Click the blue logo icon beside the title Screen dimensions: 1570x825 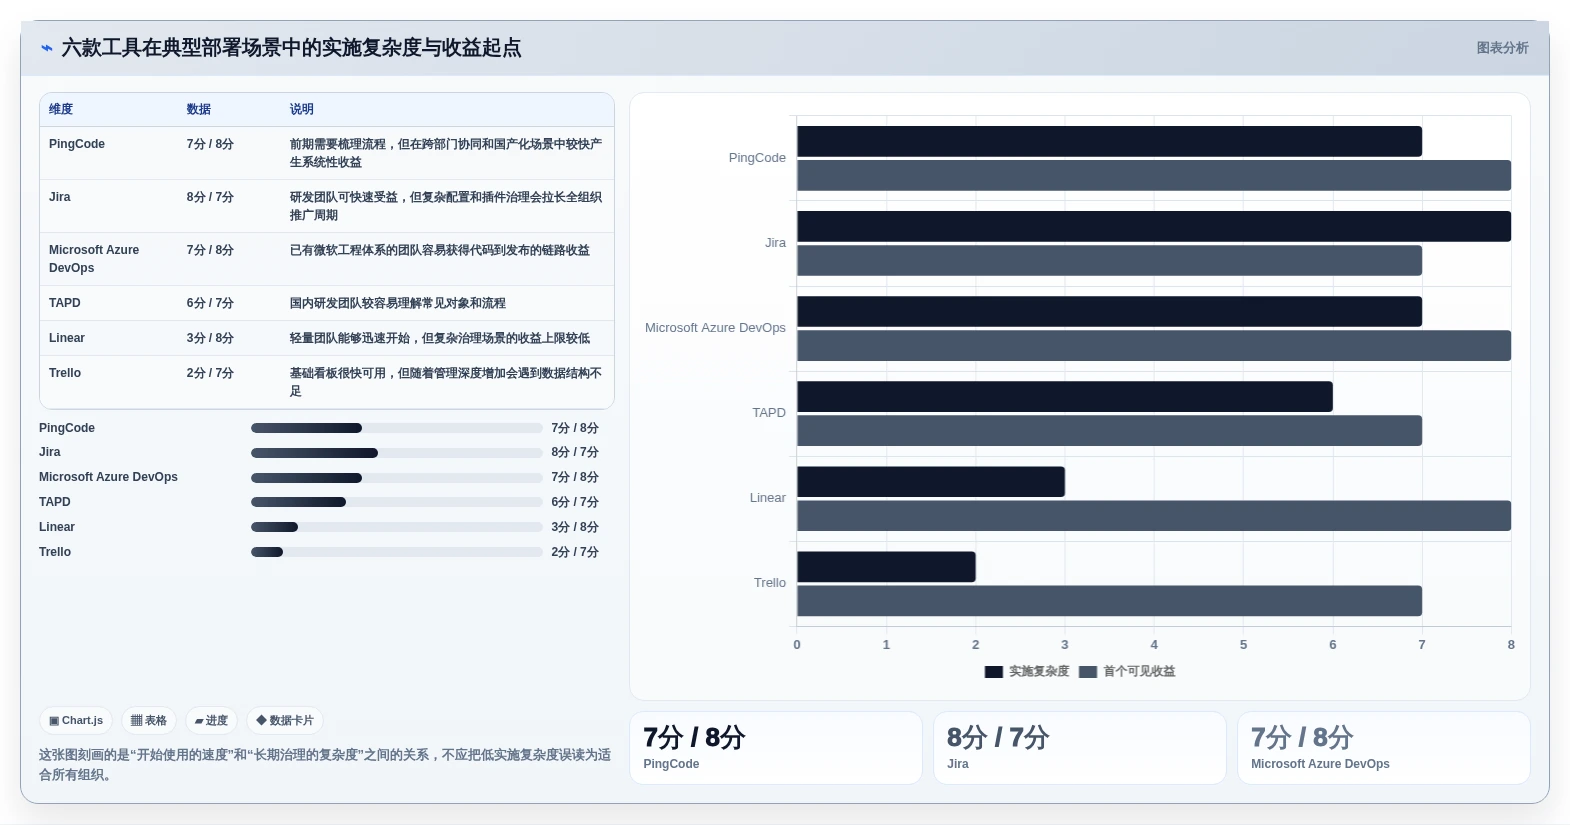(46, 48)
